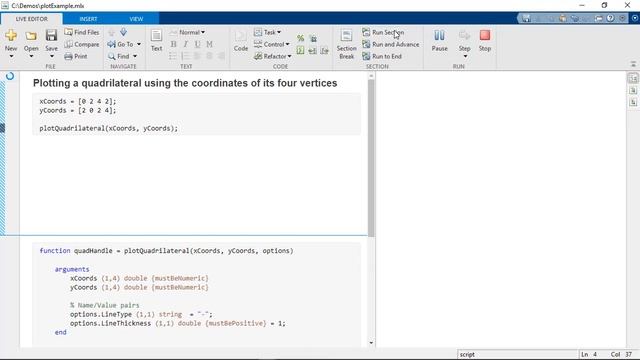Click the quick access paste icon
The image size is (640, 360).
(563, 18)
